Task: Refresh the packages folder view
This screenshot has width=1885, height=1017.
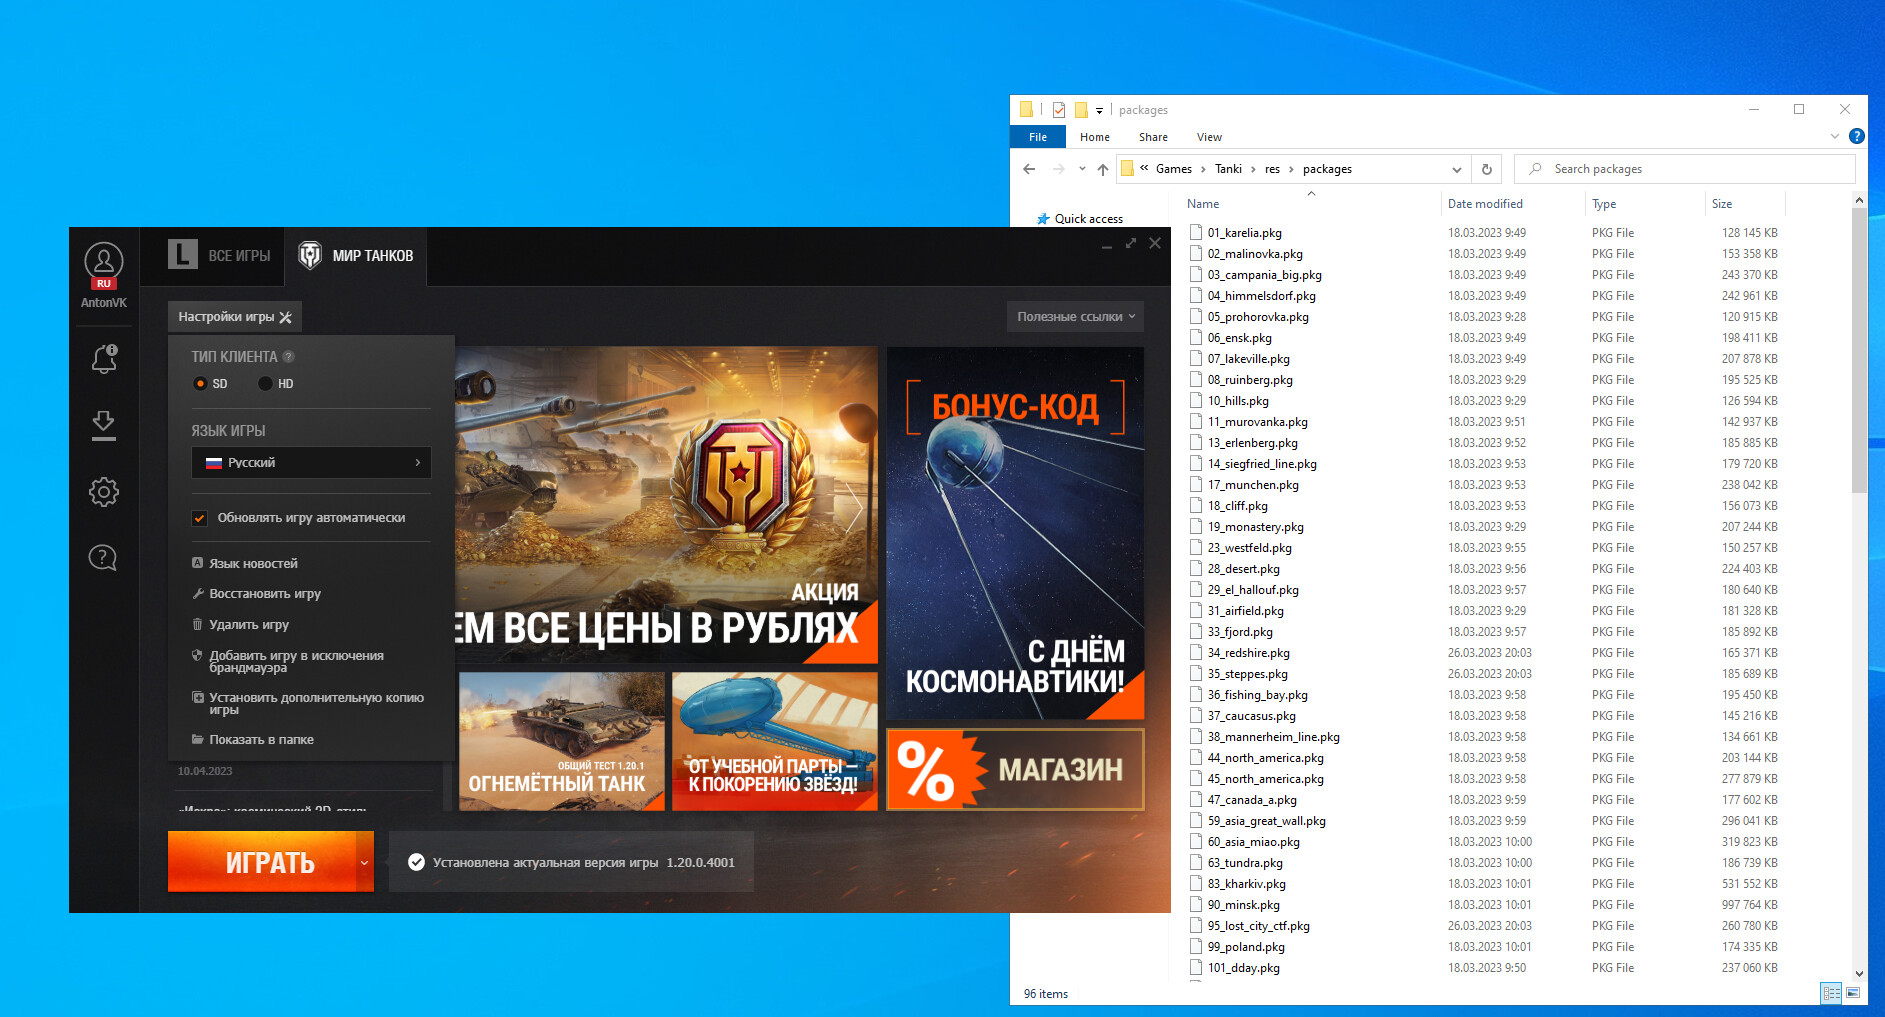Action: coord(1486,169)
